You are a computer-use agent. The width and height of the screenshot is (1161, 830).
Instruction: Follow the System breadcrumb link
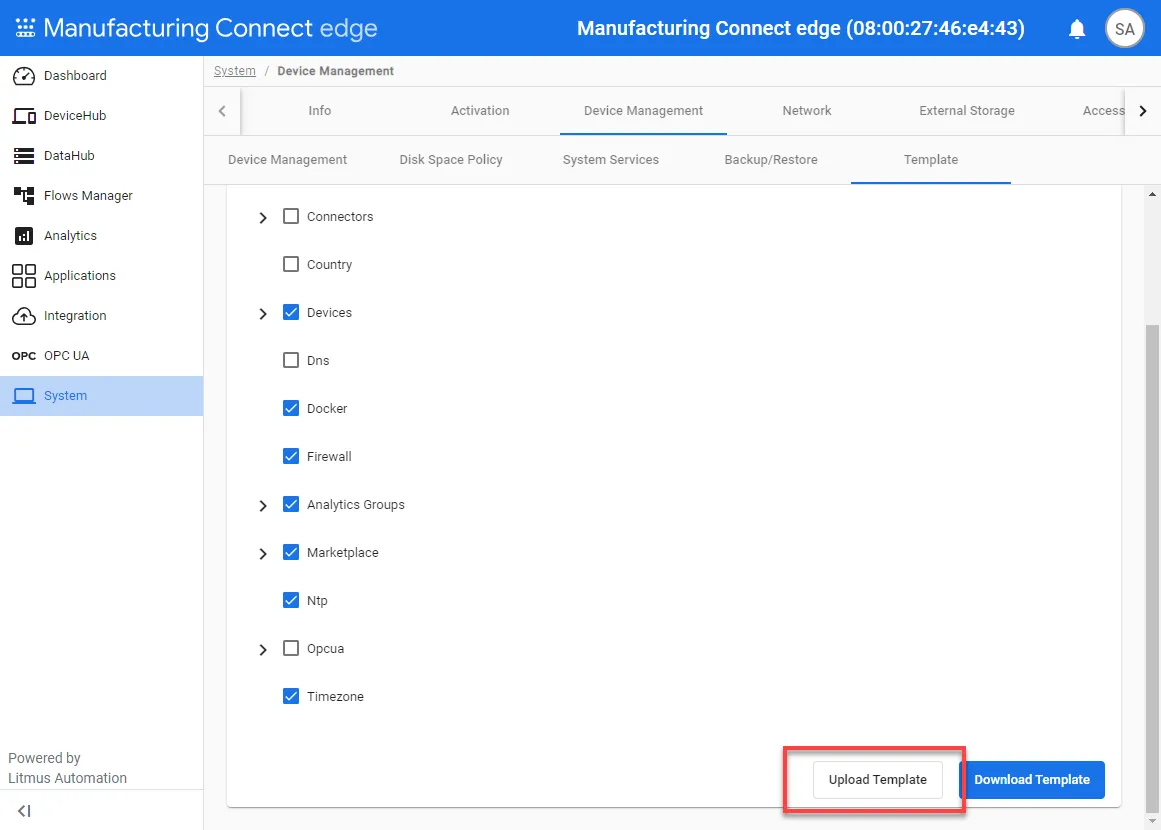235,71
